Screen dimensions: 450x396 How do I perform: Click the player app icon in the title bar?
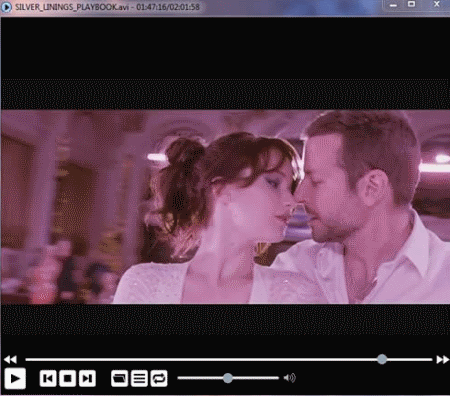(x=6, y=7)
